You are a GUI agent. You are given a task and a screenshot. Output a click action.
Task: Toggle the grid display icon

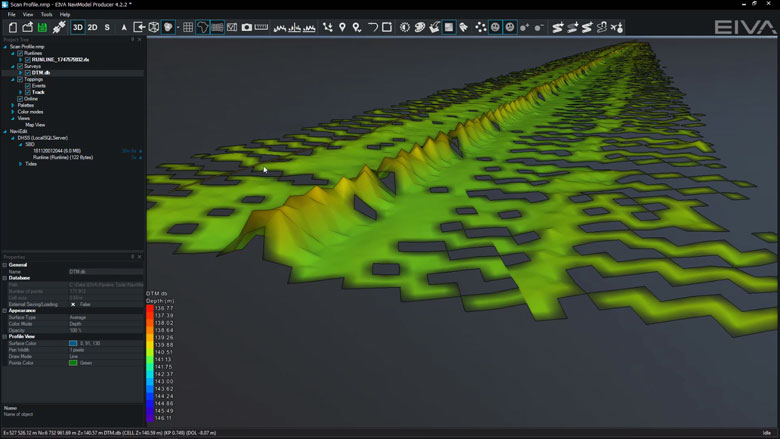[187, 27]
